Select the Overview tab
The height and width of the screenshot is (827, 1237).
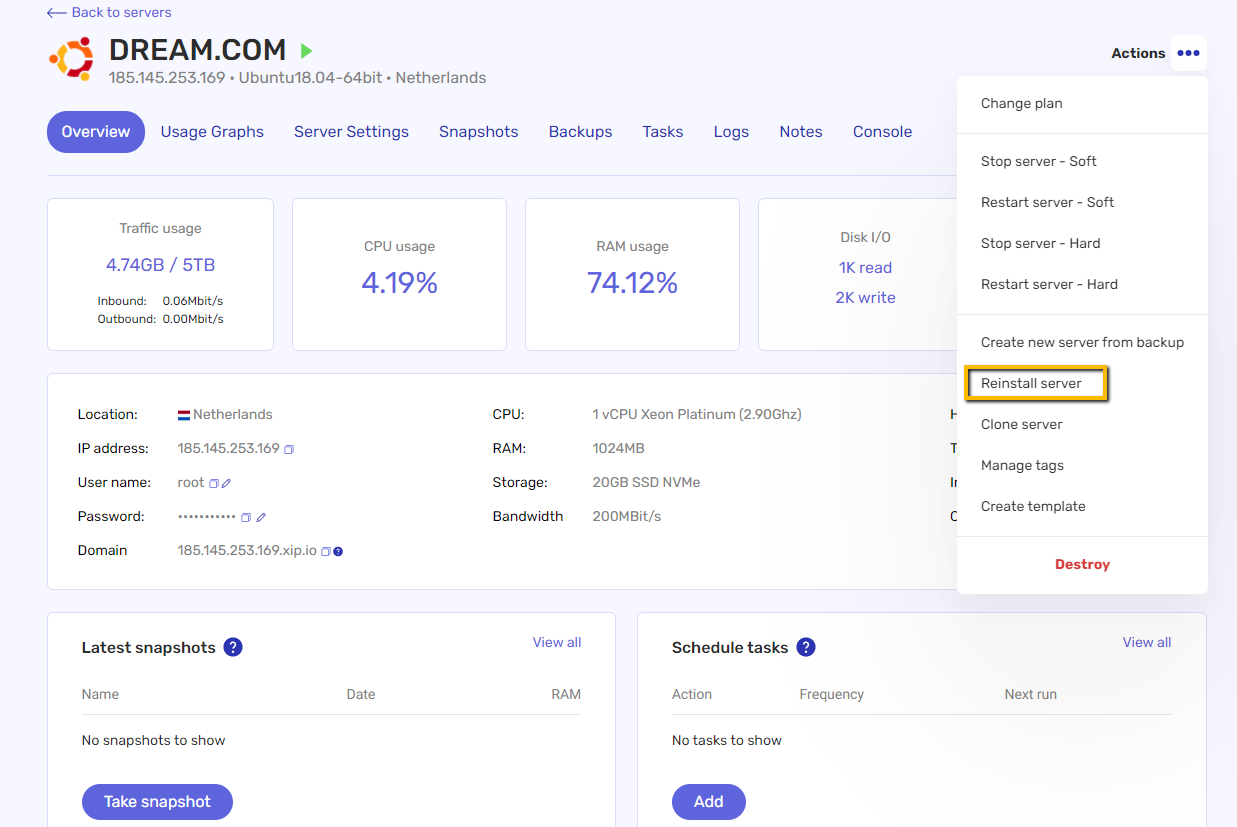pyautogui.click(x=96, y=132)
